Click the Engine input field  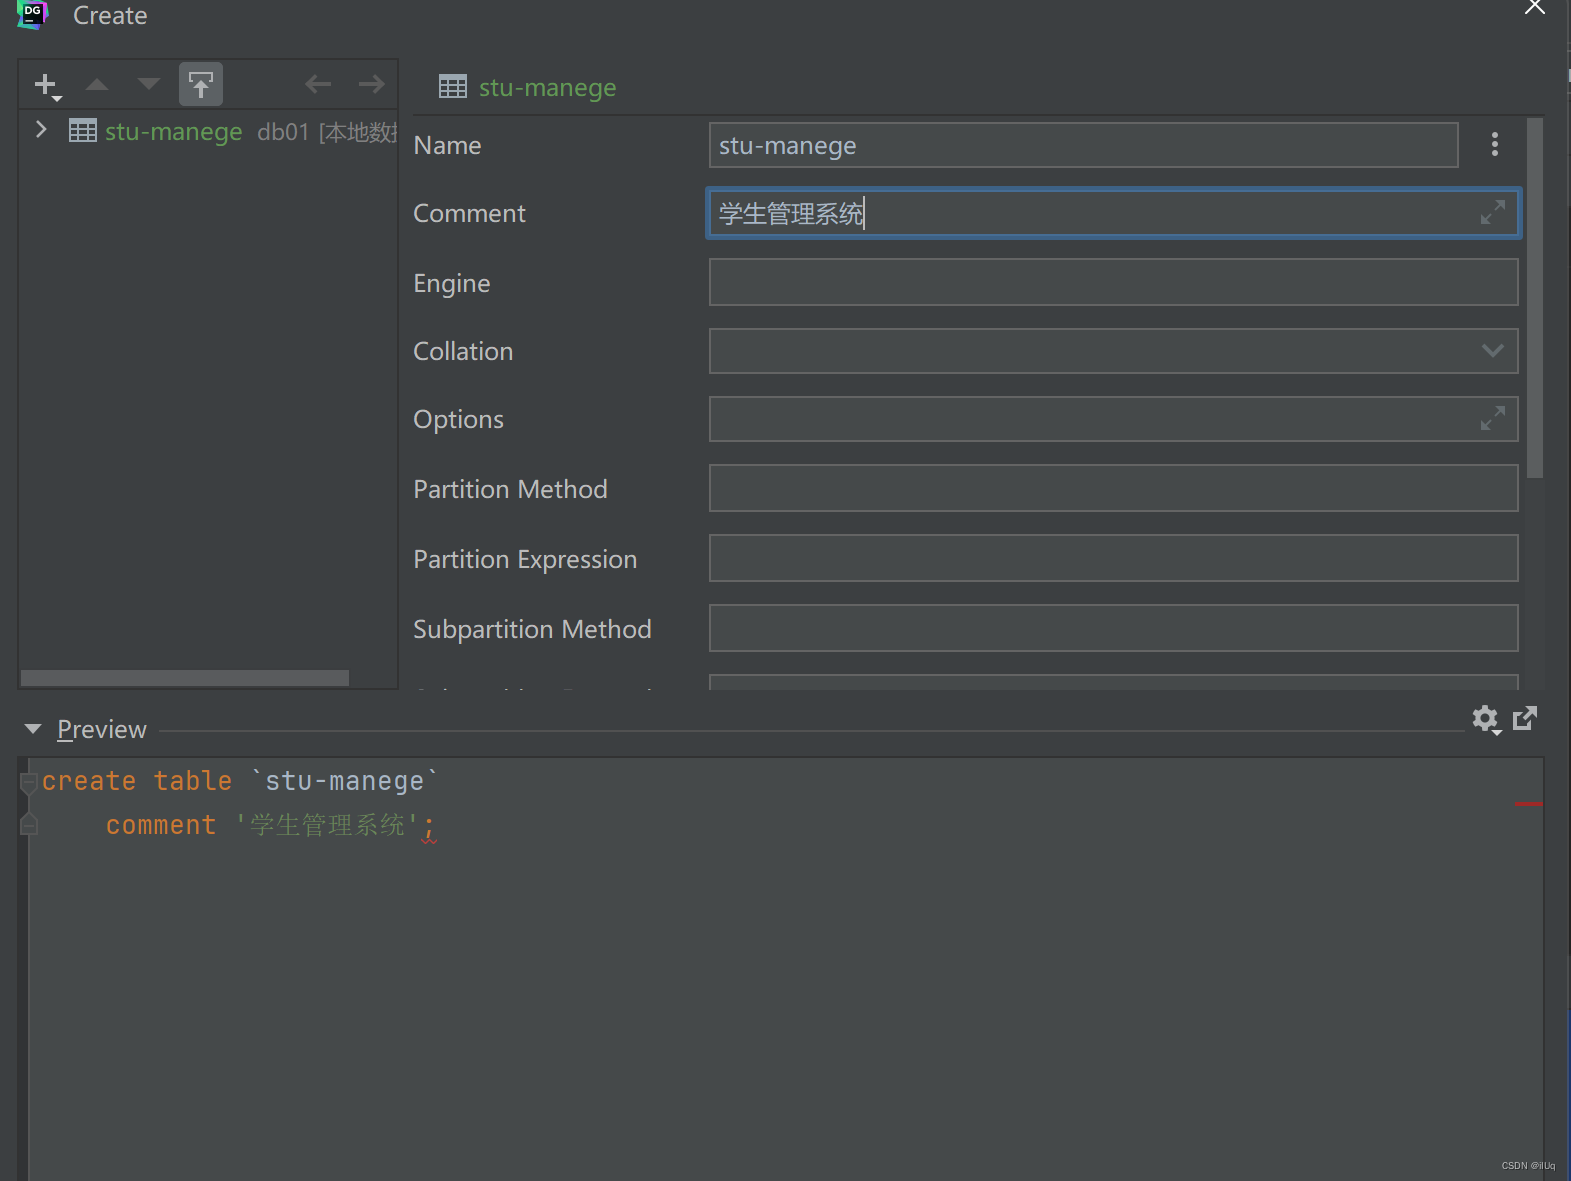pyautogui.click(x=1113, y=282)
